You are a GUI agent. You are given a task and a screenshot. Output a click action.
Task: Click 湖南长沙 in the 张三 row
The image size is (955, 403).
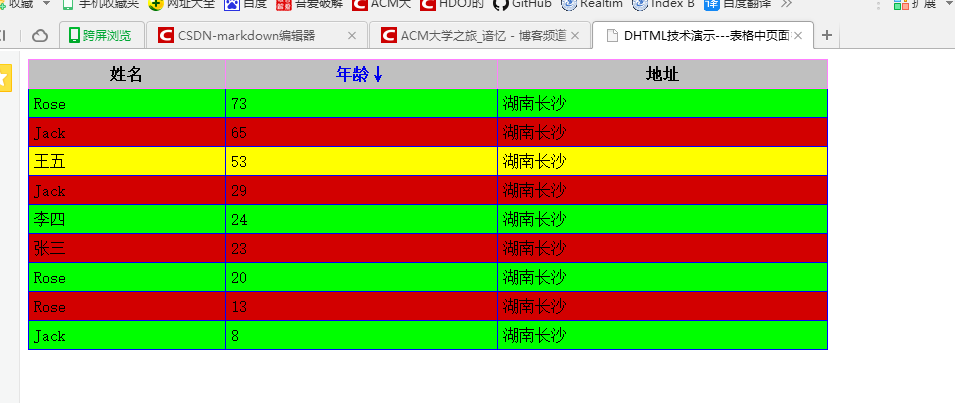pos(534,248)
